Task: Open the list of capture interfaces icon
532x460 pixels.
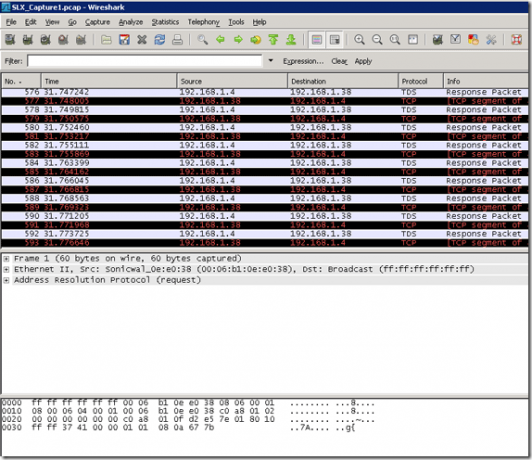Action: coord(10,40)
